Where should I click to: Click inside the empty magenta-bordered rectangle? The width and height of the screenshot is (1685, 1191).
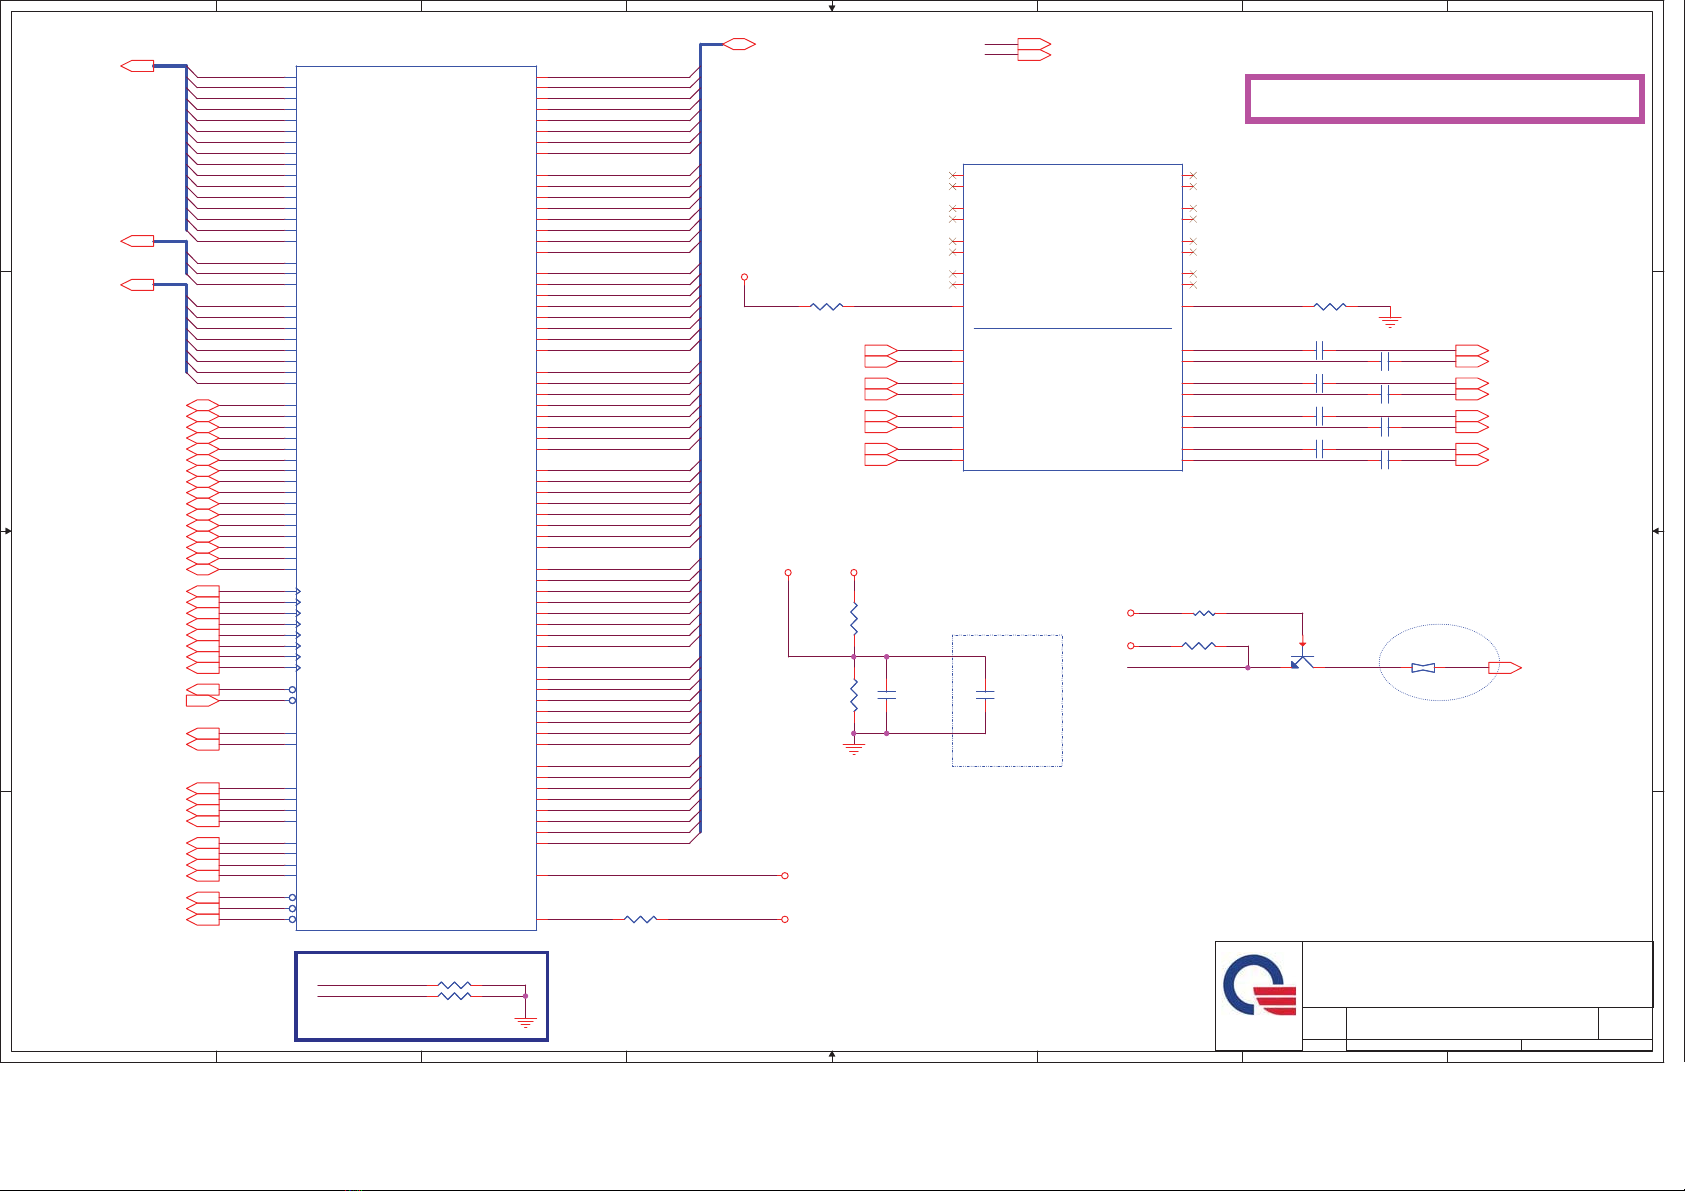(1444, 99)
